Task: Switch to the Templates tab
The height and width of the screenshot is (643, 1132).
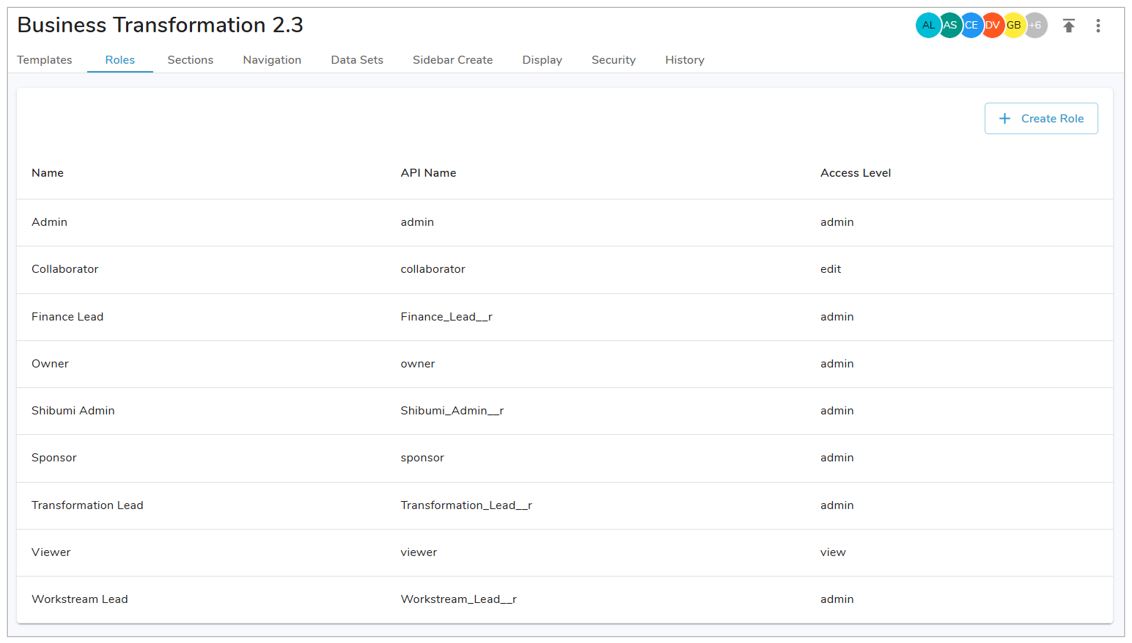Action: pos(45,60)
